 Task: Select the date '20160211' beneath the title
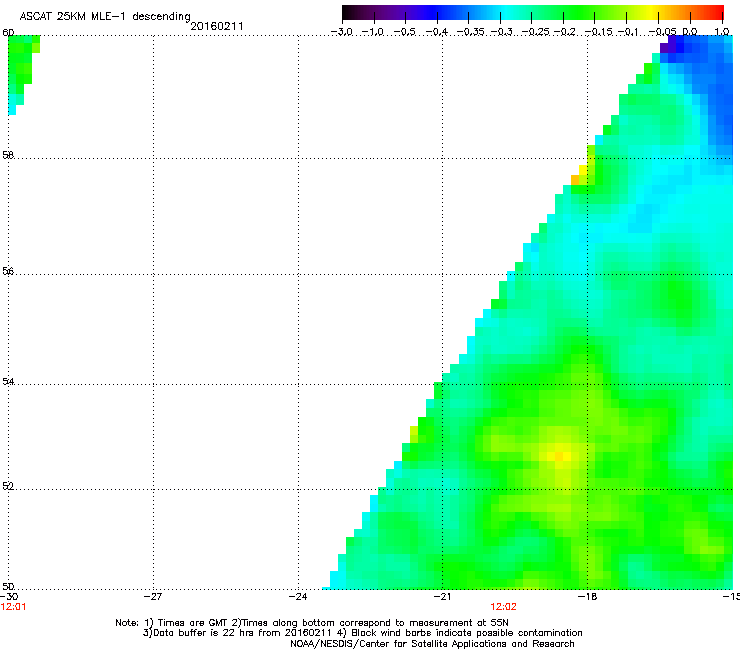217,26
